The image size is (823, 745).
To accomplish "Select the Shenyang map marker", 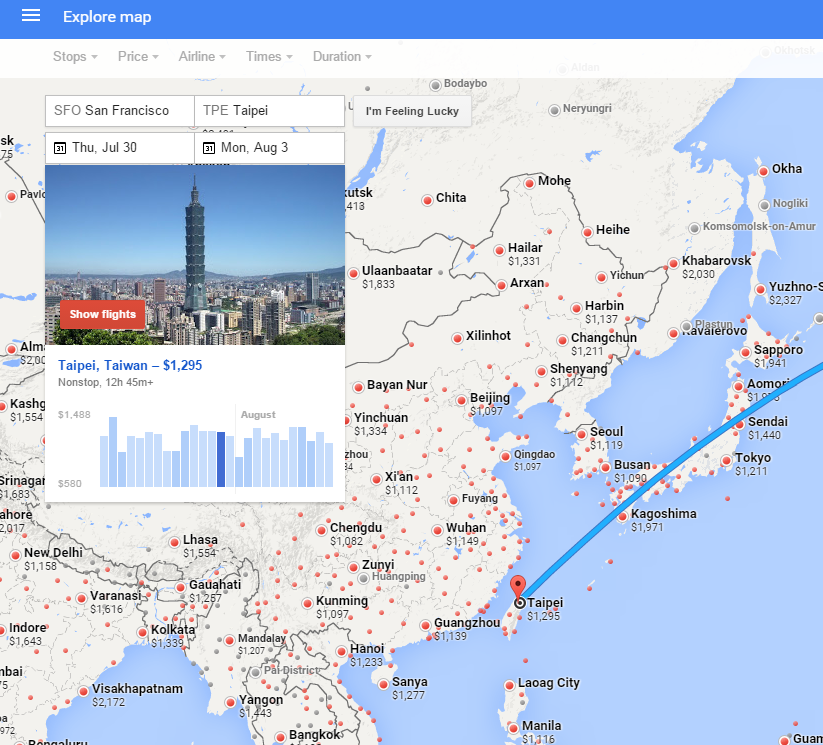I will (x=541, y=372).
